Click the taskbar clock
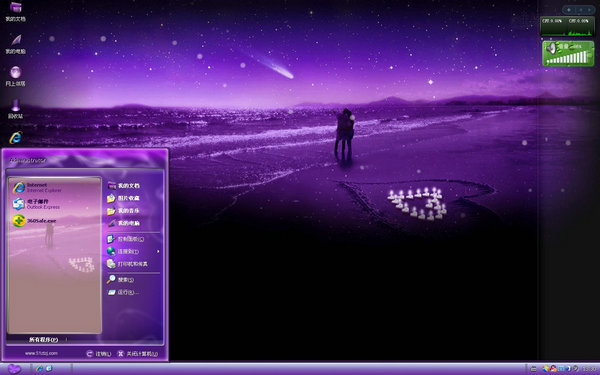 tap(589, 369)
